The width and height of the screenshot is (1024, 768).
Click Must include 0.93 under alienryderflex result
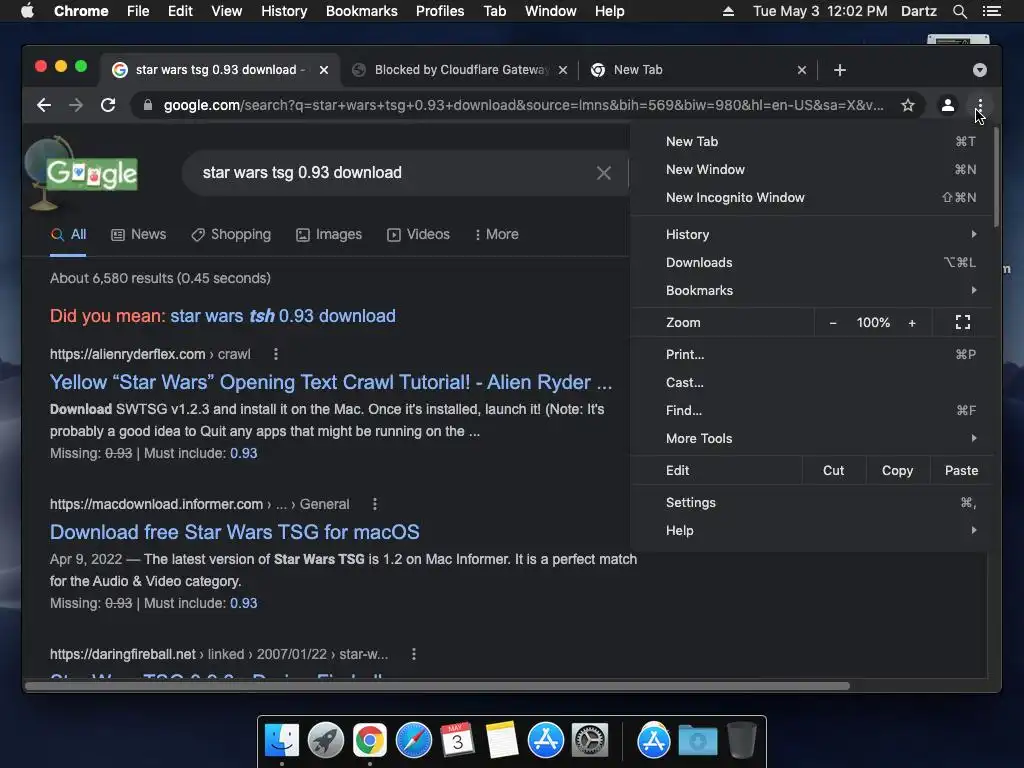(244, 453)
